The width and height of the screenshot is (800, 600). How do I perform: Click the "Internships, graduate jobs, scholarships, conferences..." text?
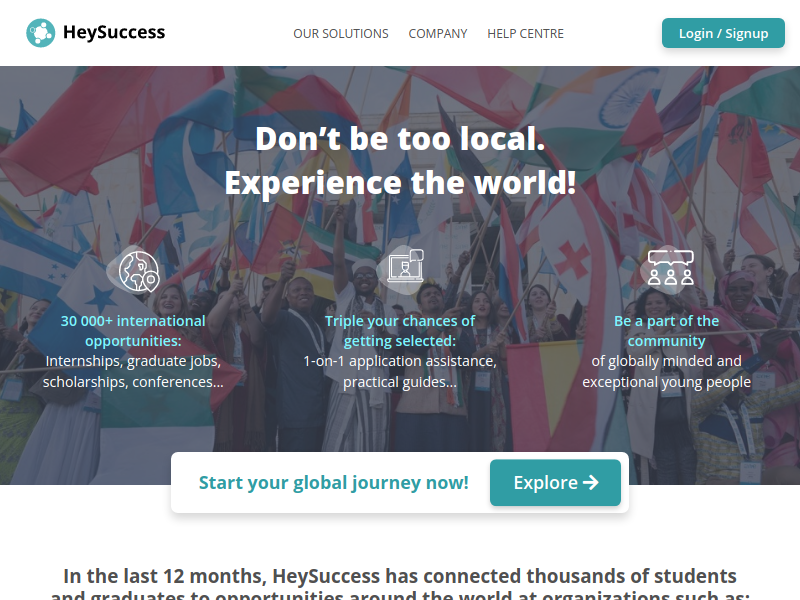point(133,371)
